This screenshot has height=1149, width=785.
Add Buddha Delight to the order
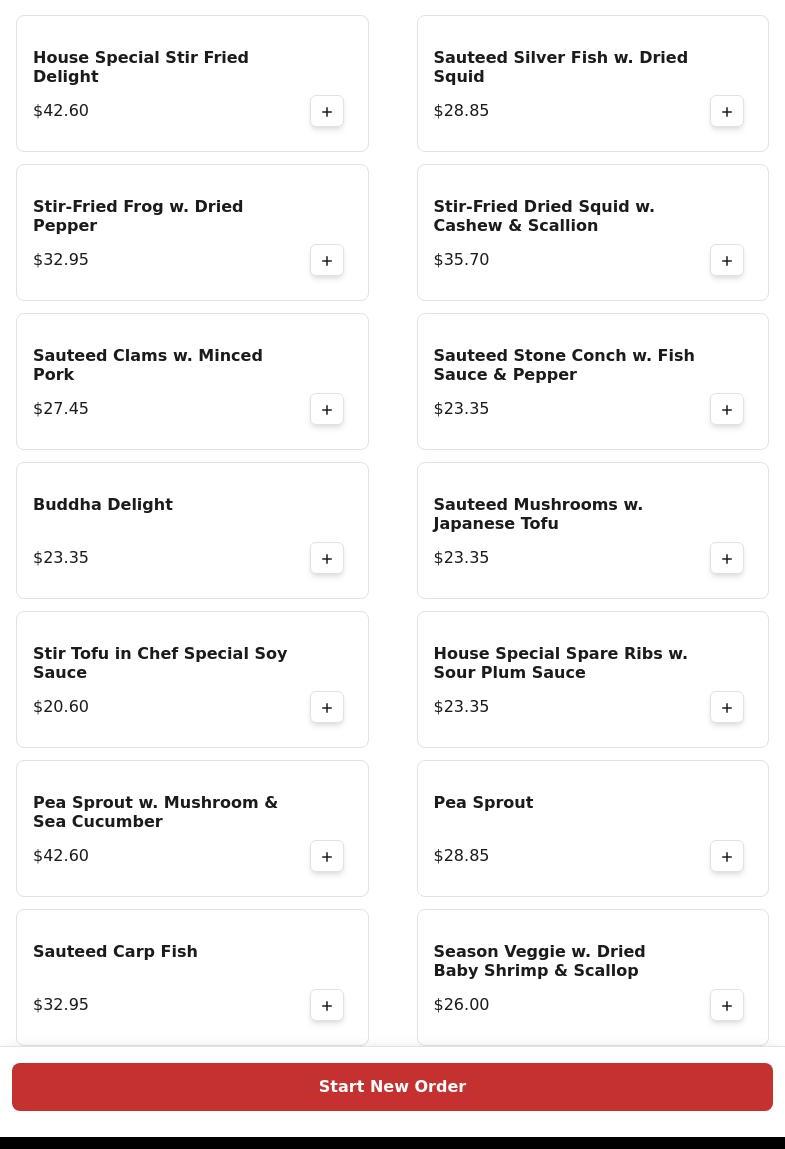point(327,558)
